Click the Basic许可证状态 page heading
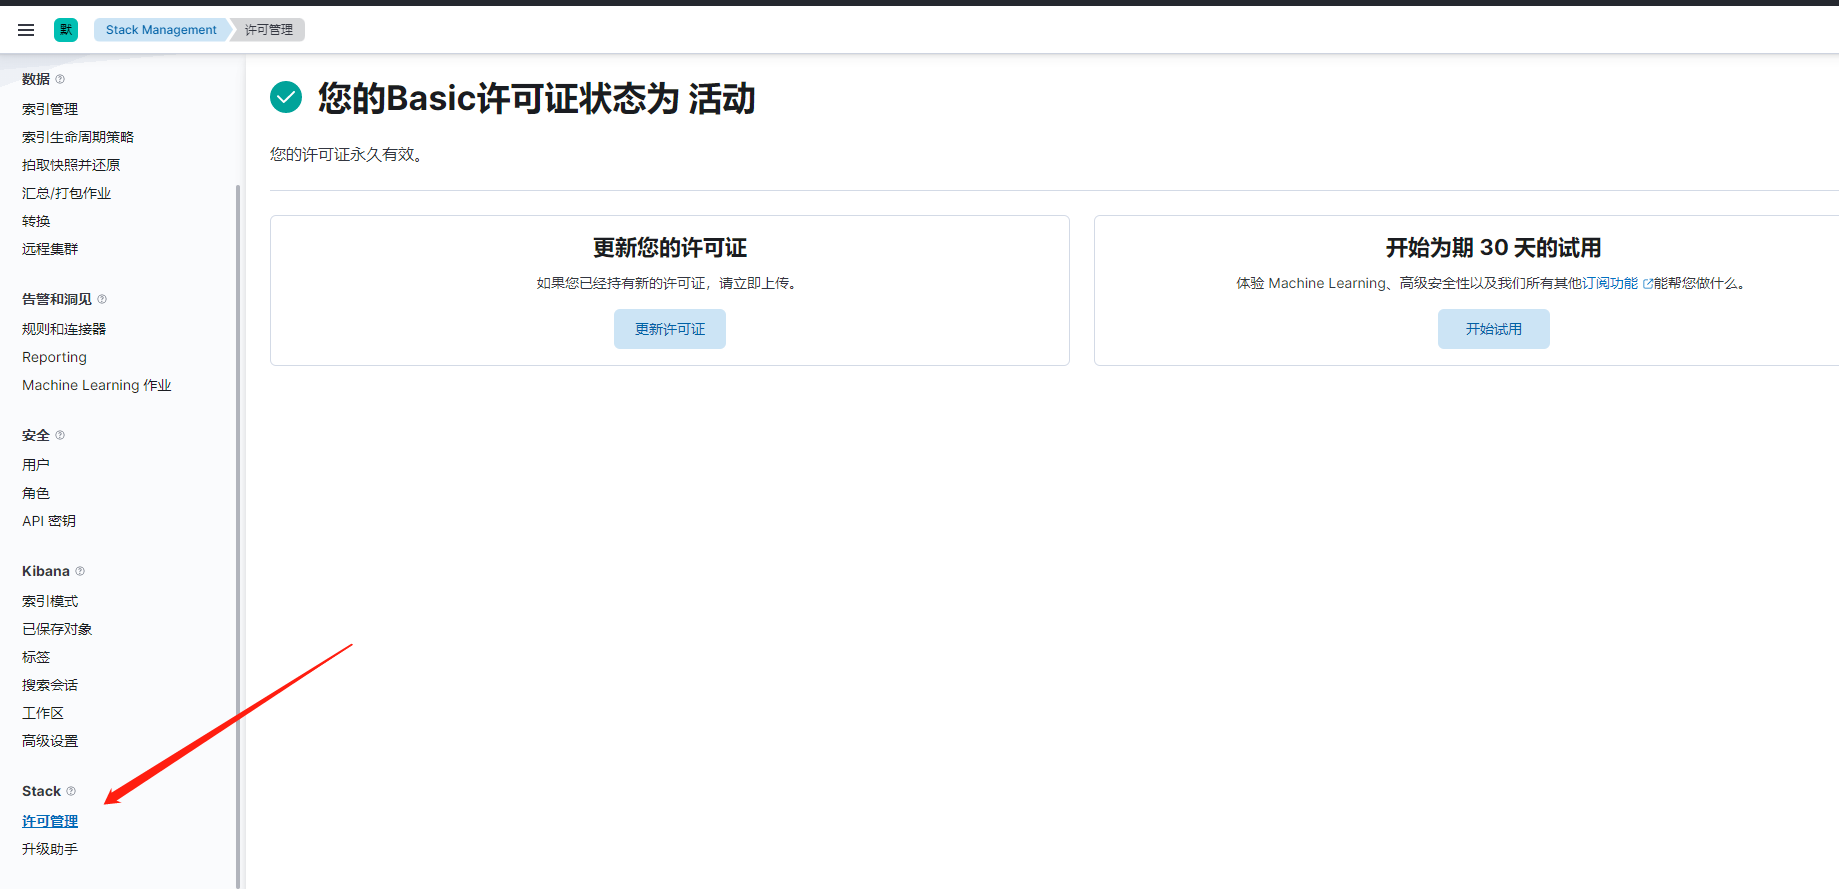 pos(537,98)
